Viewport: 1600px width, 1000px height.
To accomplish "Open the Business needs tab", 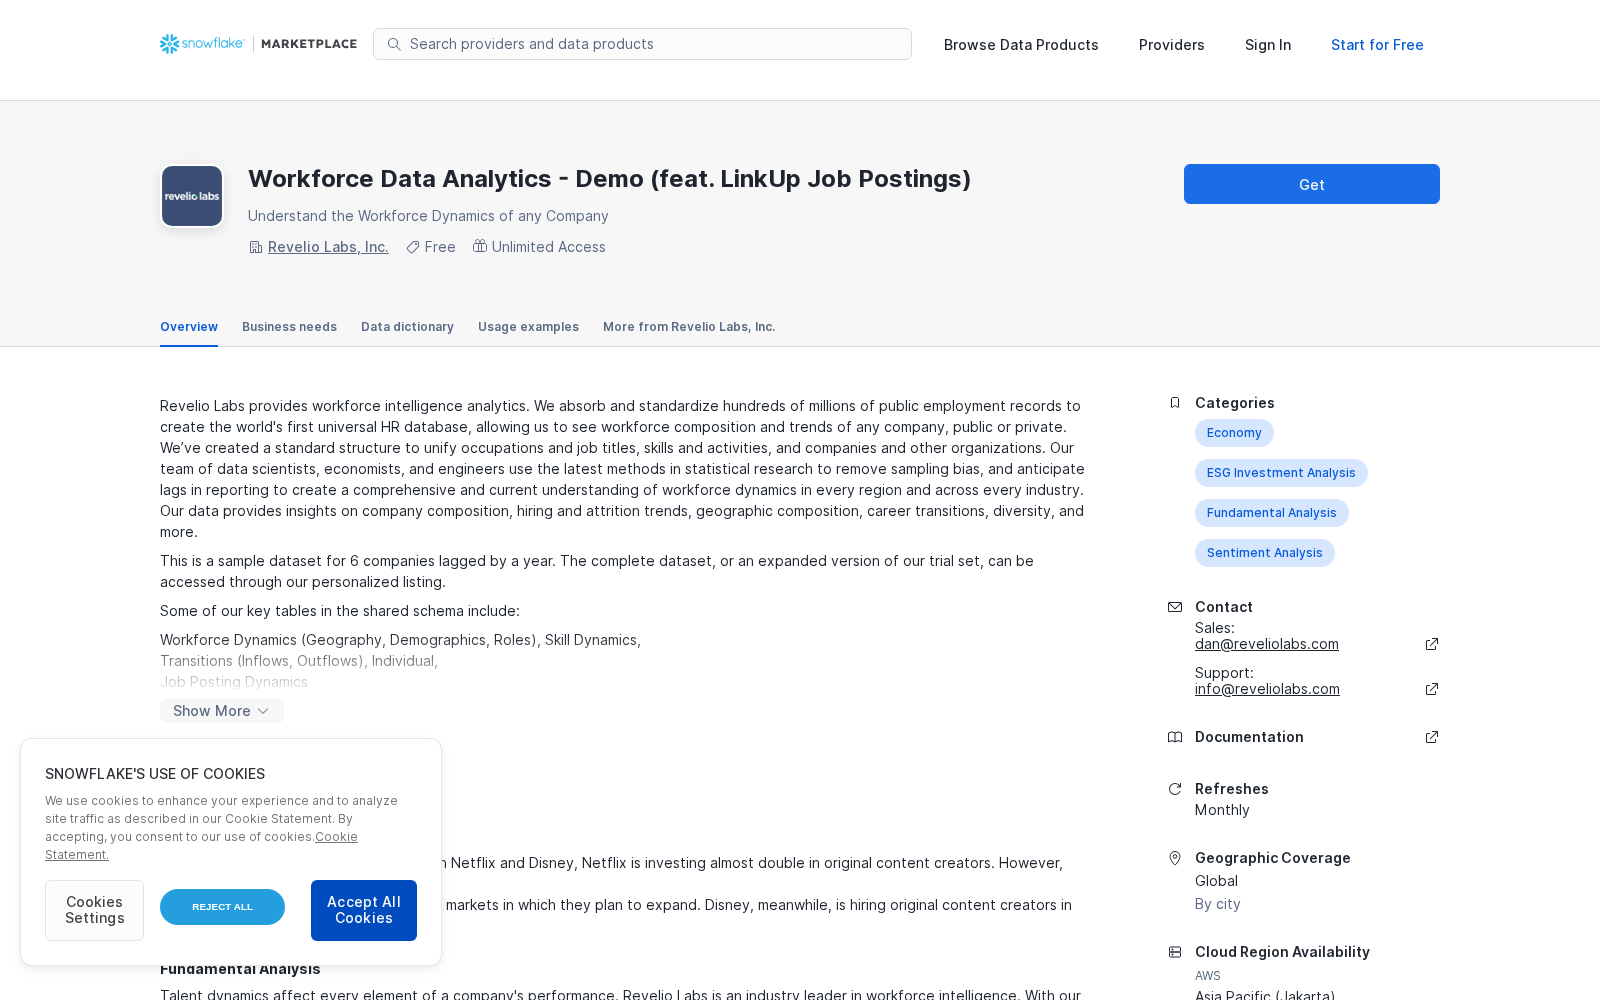I will pos(289,327).
